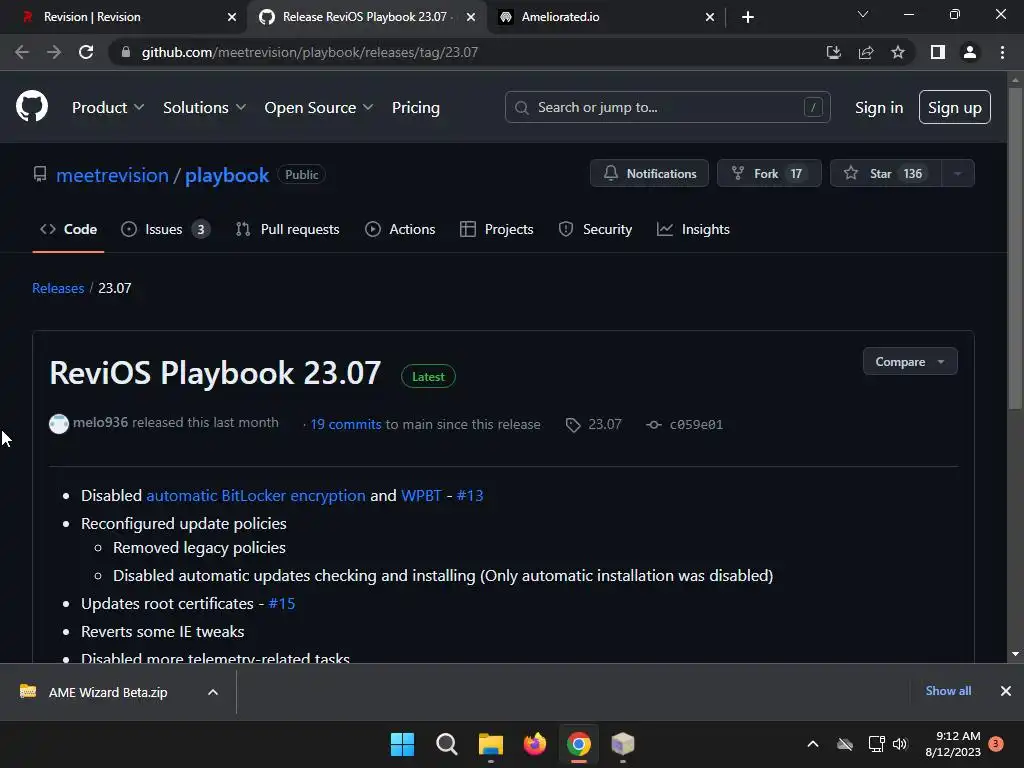Expand the Open Source menu

[x=319, y=108]
